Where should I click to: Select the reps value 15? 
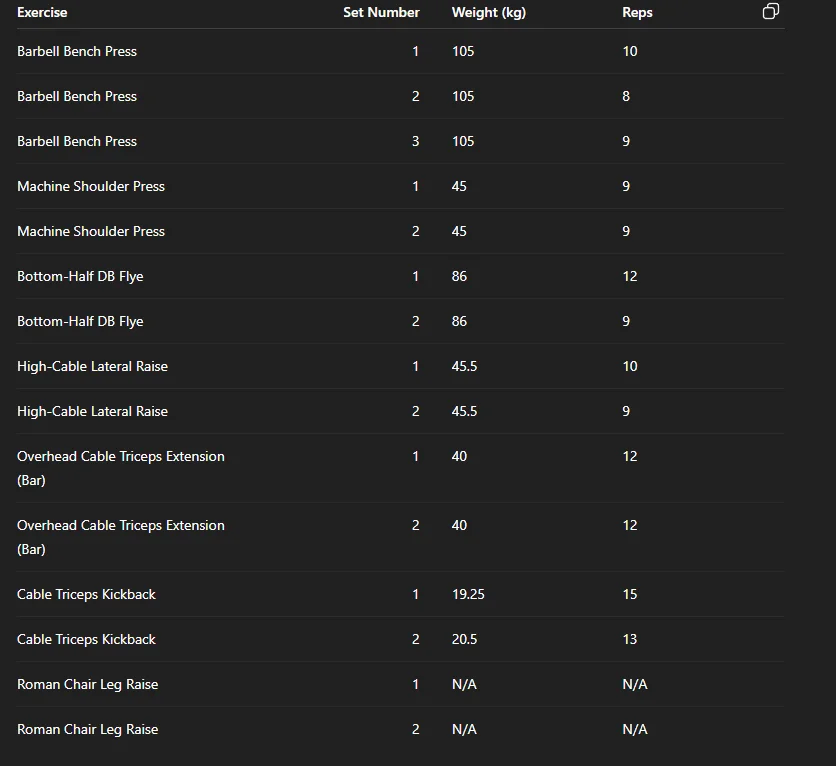coord(630,594)
